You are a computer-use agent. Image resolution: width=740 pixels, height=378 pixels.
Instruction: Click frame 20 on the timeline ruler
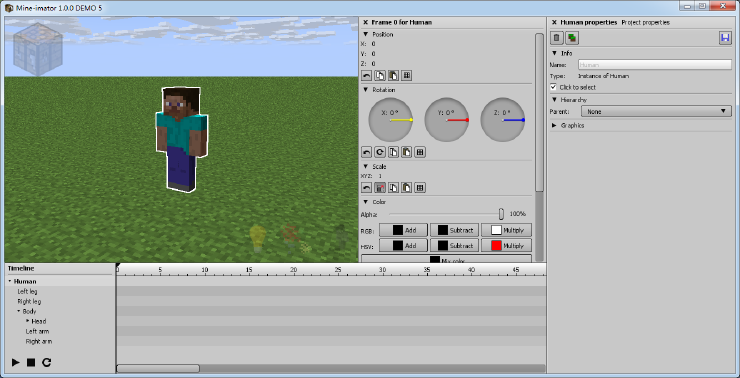[294, 270]
